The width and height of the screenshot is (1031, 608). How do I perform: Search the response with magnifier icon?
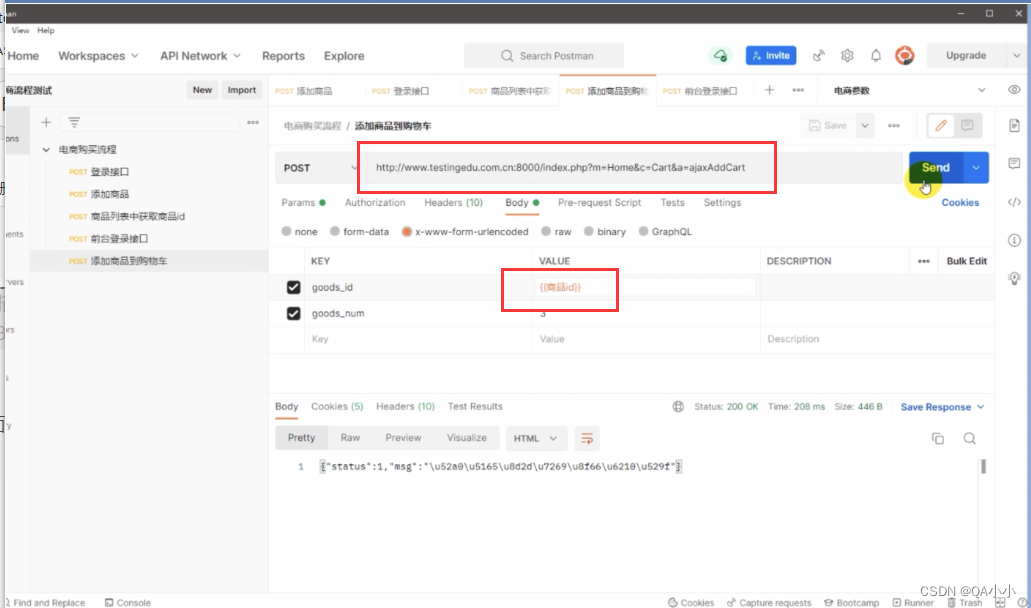(x=969, y=438)
